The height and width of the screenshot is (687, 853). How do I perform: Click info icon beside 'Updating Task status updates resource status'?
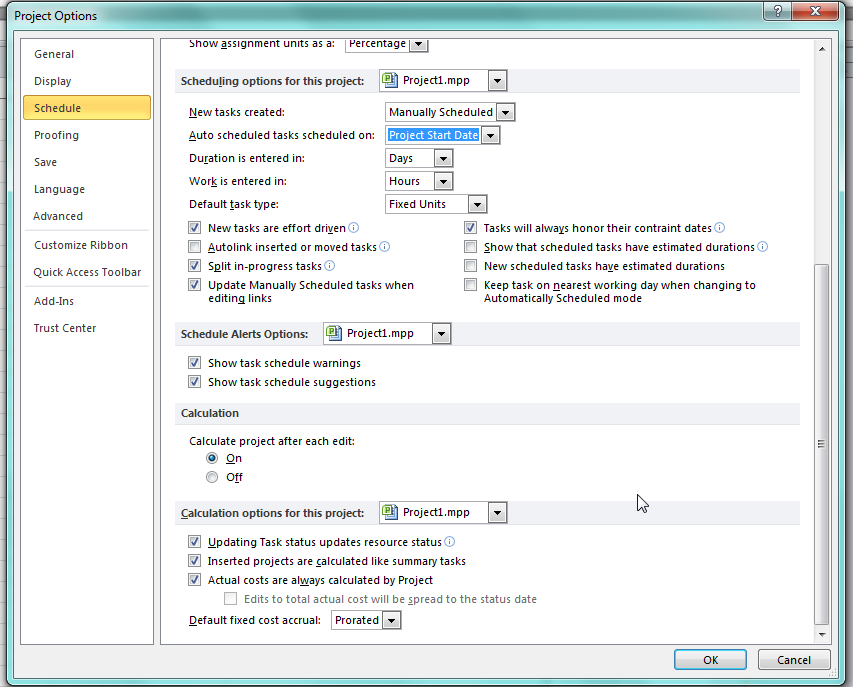450,542
